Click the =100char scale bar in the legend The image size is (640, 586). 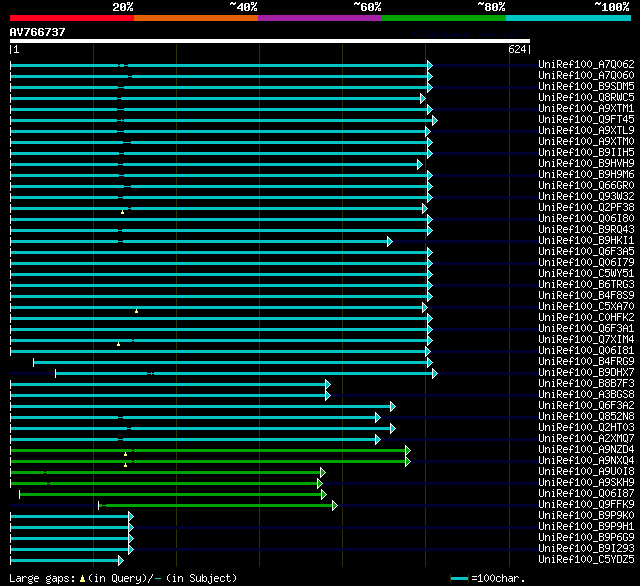[460, 578]
